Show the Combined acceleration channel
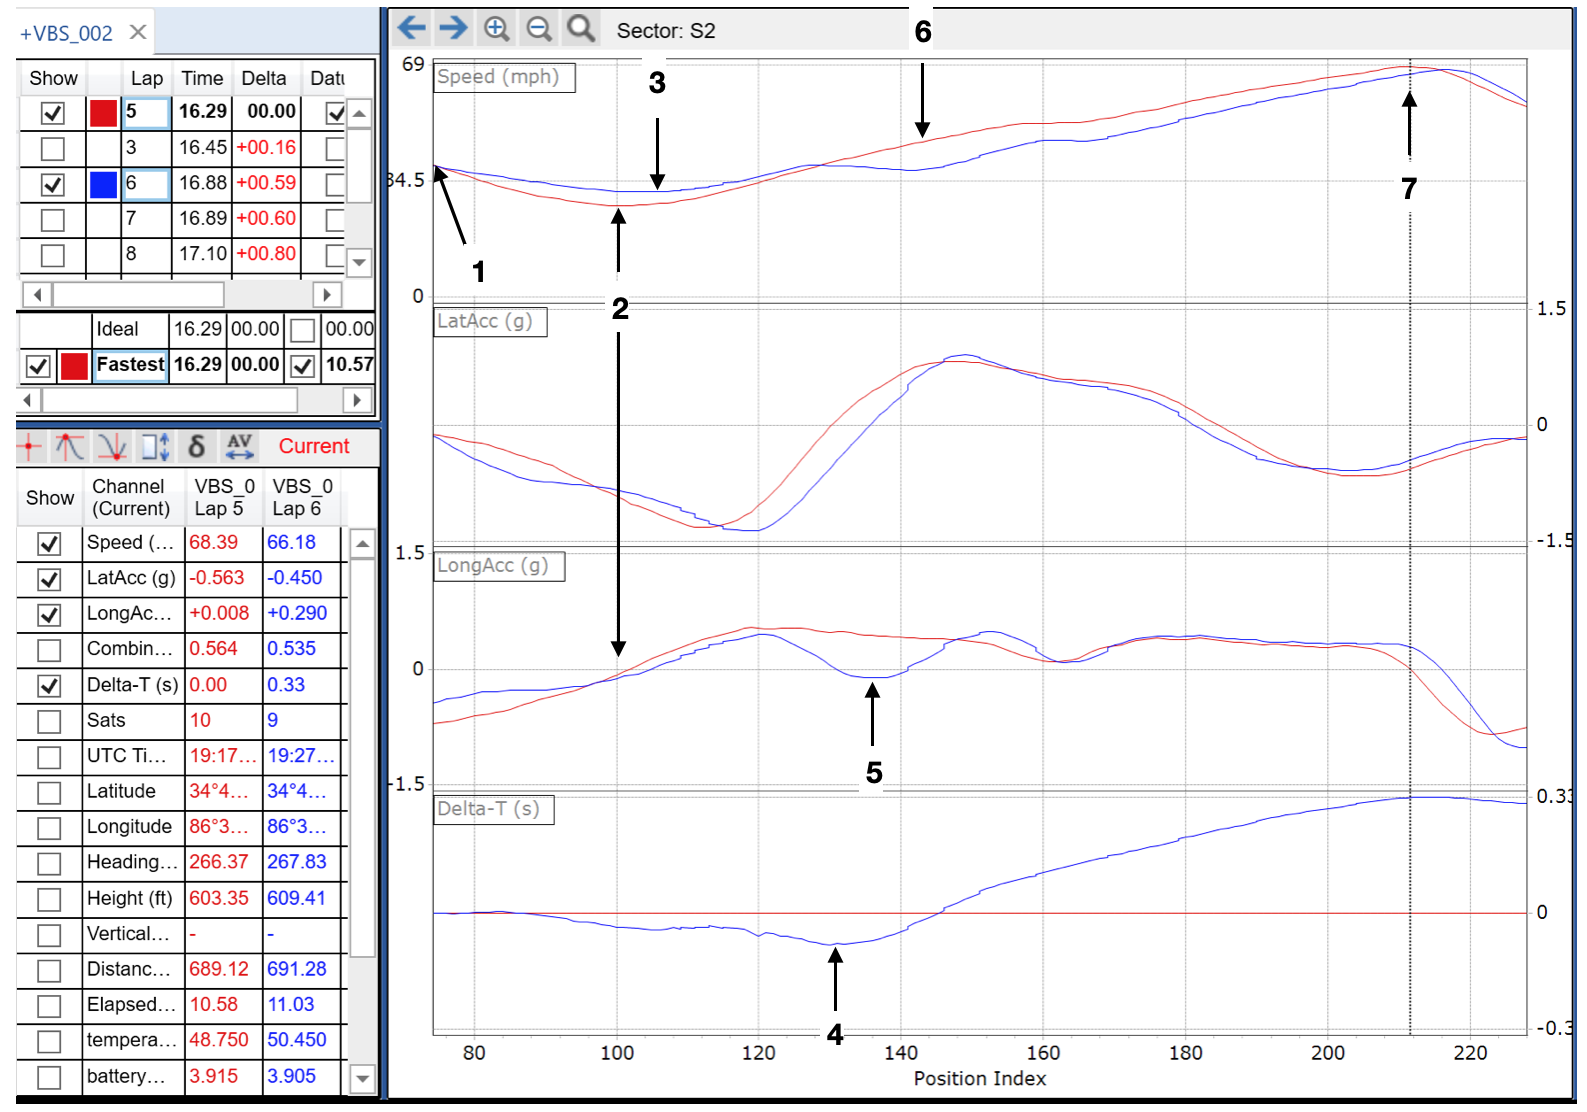The width and height of the screenshot is (1587, 1112). pyautogui.click(x=49, y=650)
